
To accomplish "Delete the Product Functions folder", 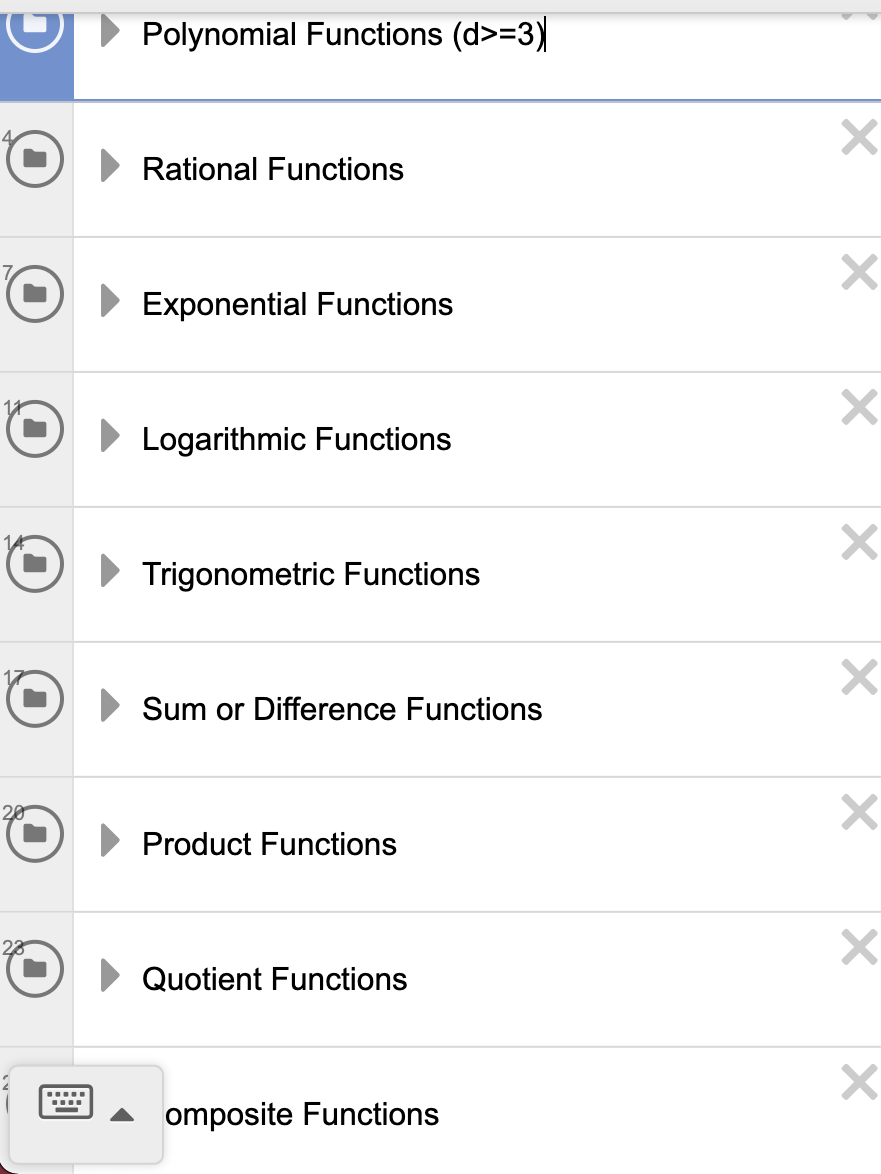I will click(858, 812).
